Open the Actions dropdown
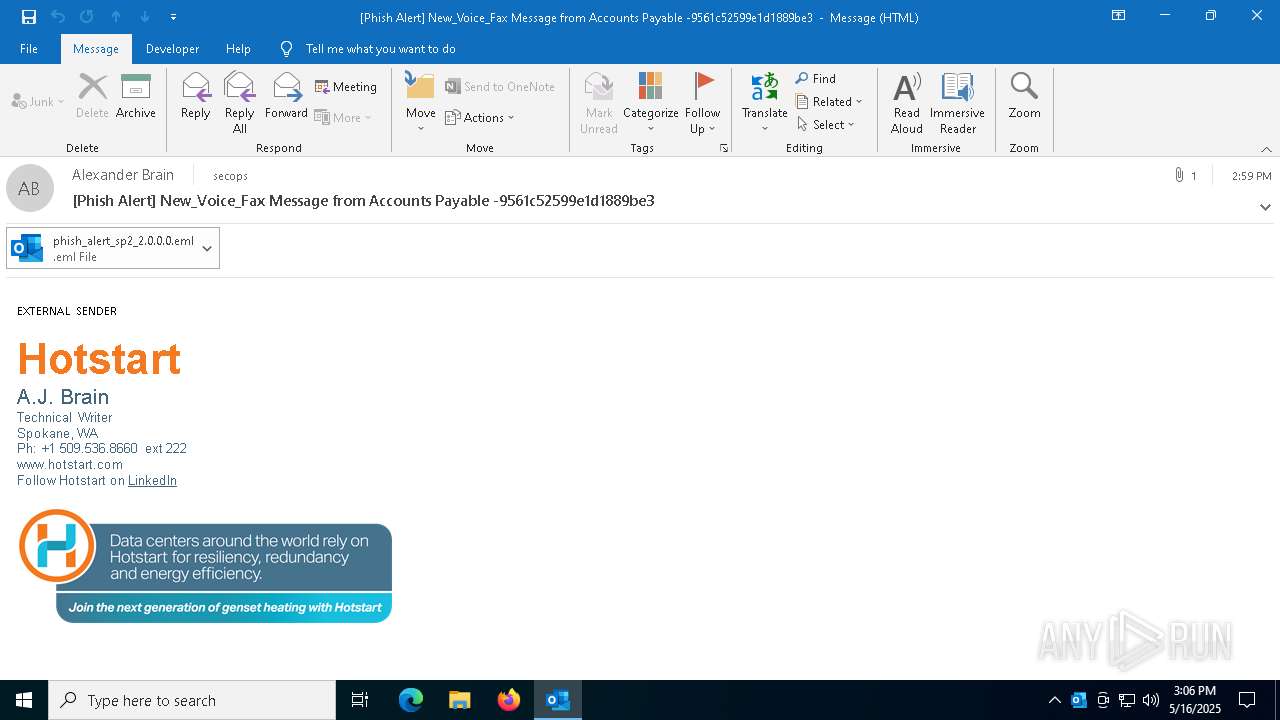1280x720 pixels. click(x=480, y=117)
